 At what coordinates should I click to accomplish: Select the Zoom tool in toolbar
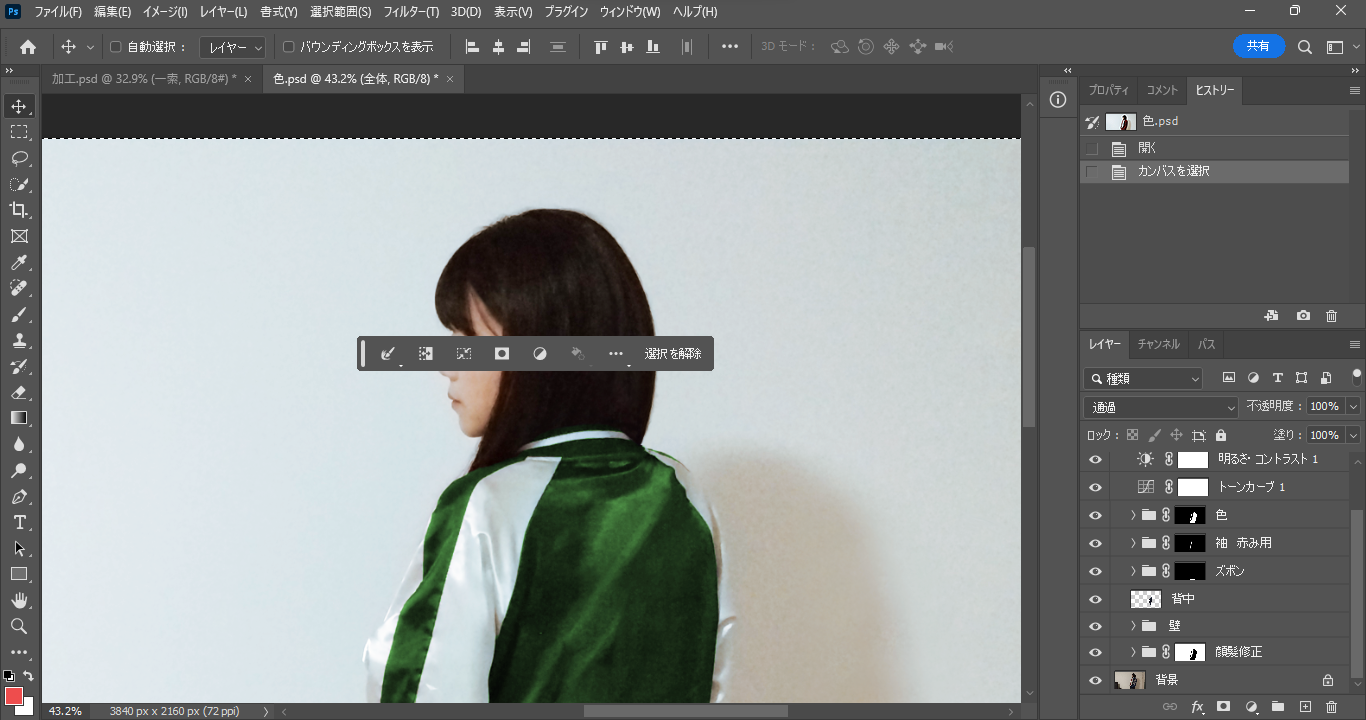(x=19, y=626)
